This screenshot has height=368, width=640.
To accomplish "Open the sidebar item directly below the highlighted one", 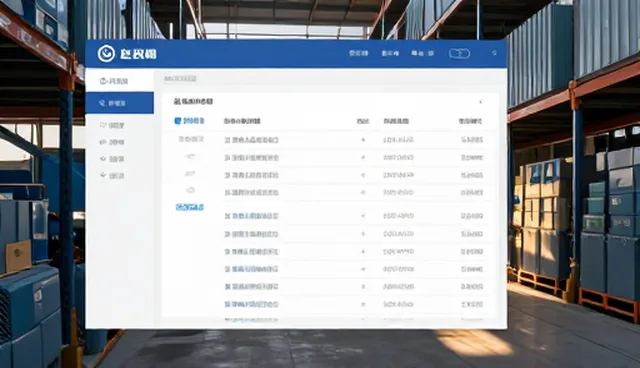I will pos(112,125).
